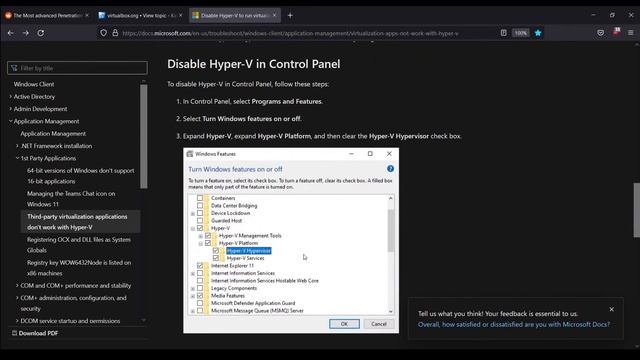
Task: Open Windows Client in the sidebar
Action: (34, 84)
